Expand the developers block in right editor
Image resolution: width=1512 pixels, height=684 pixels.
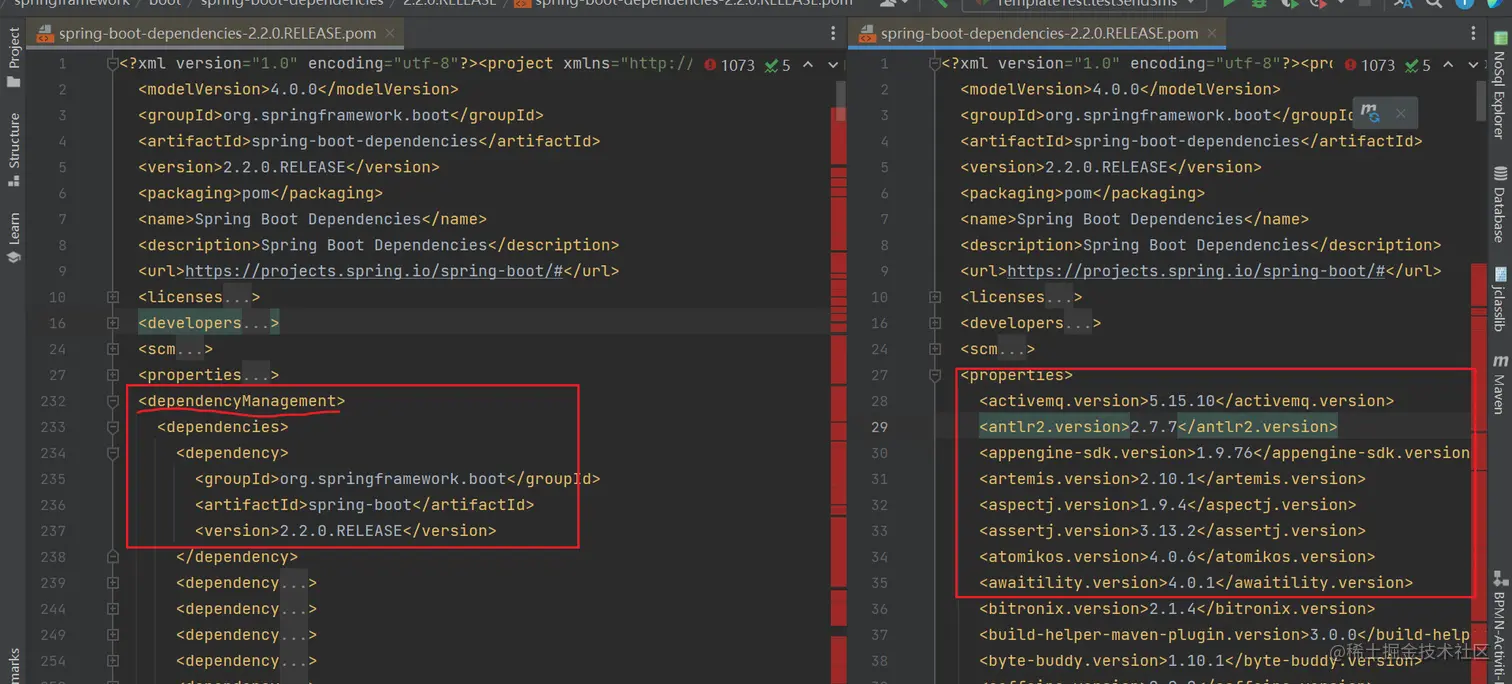tap(935, 323)
